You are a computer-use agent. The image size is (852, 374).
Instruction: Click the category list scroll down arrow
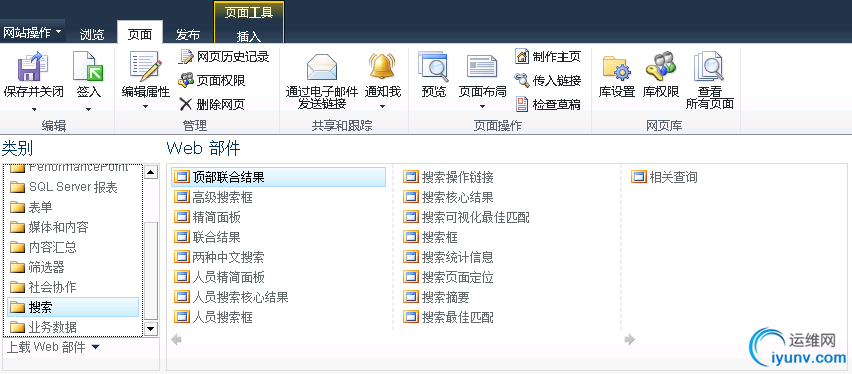(x=151, y=328)
